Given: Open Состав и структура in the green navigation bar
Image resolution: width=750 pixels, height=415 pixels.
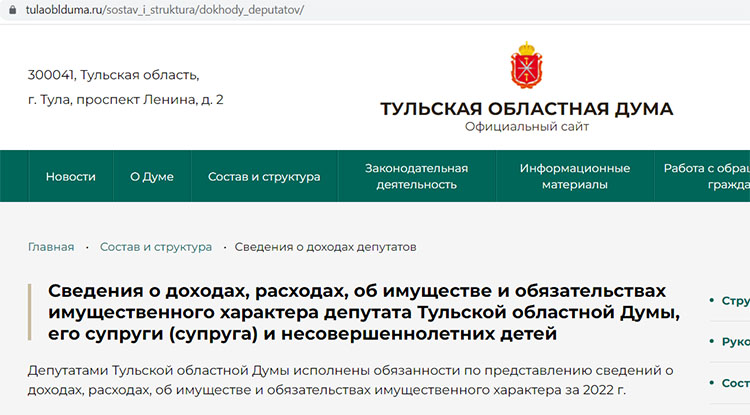Looking at the screenshot, I should pyautogui.click(x=264, y=177).
